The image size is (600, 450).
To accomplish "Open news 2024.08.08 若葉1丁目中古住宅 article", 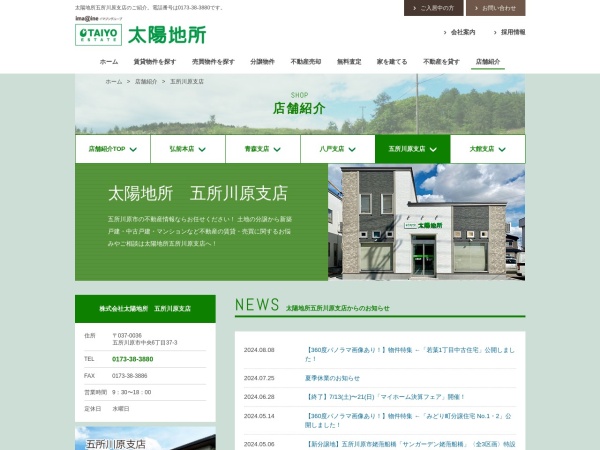I will click(410, 354).
